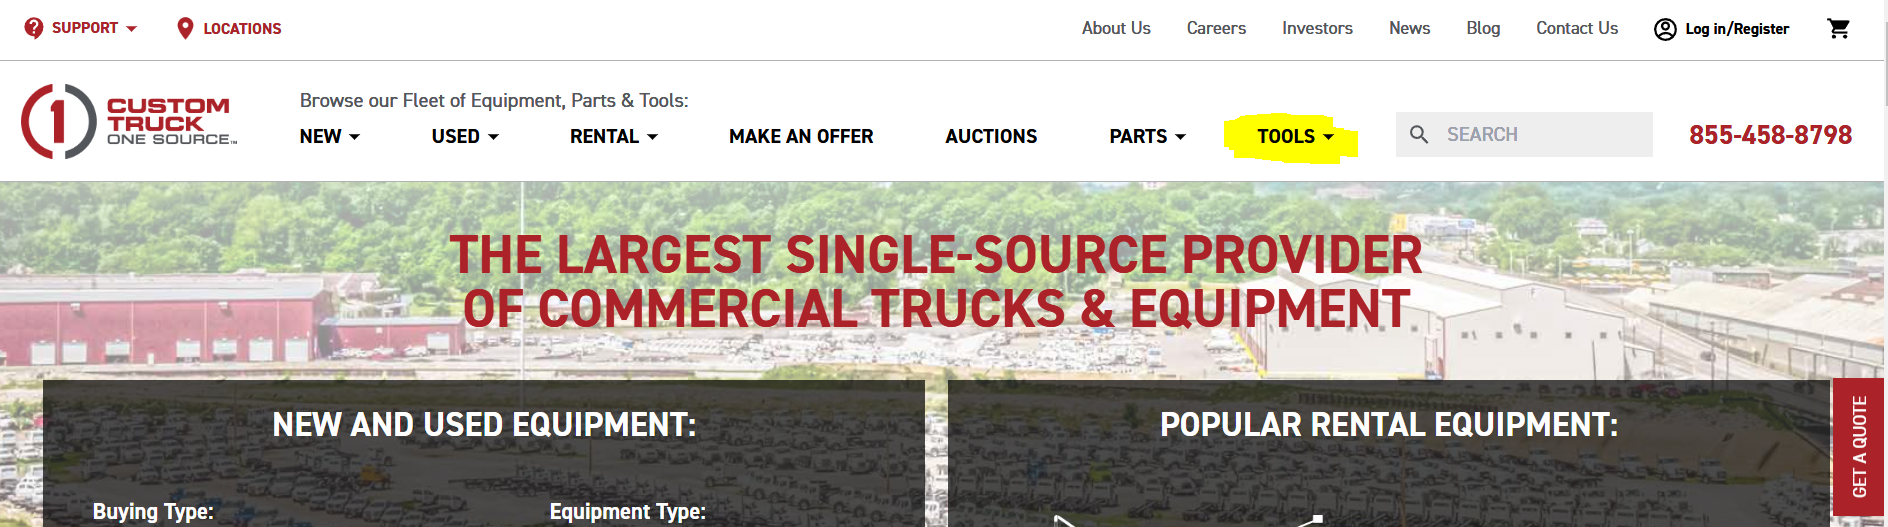Image resolution: width=1888 pixels, height=527 pixels.
Task: Open the Contact Us link
Action: (1577, 28)
